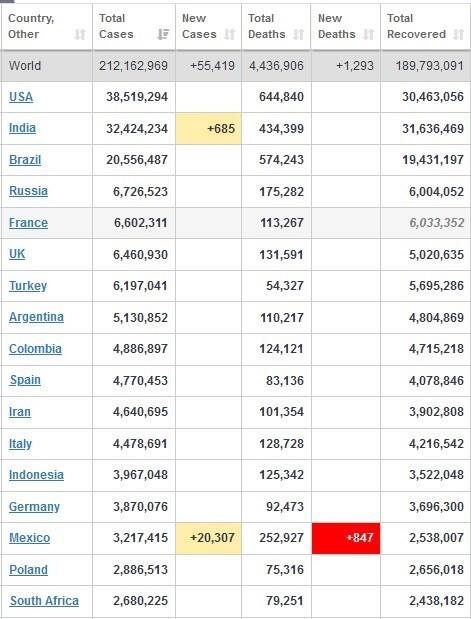Open the Turkey country page

coord(28,285)
